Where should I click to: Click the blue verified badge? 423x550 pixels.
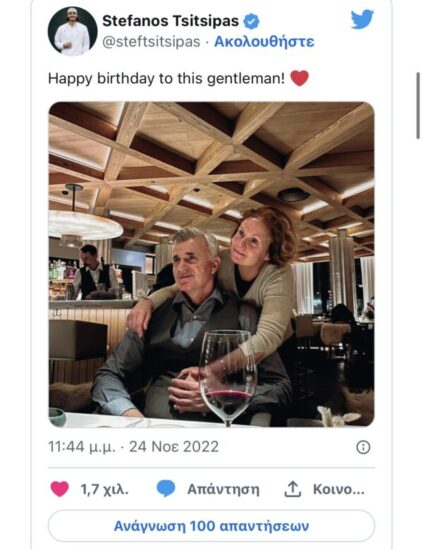251,21
